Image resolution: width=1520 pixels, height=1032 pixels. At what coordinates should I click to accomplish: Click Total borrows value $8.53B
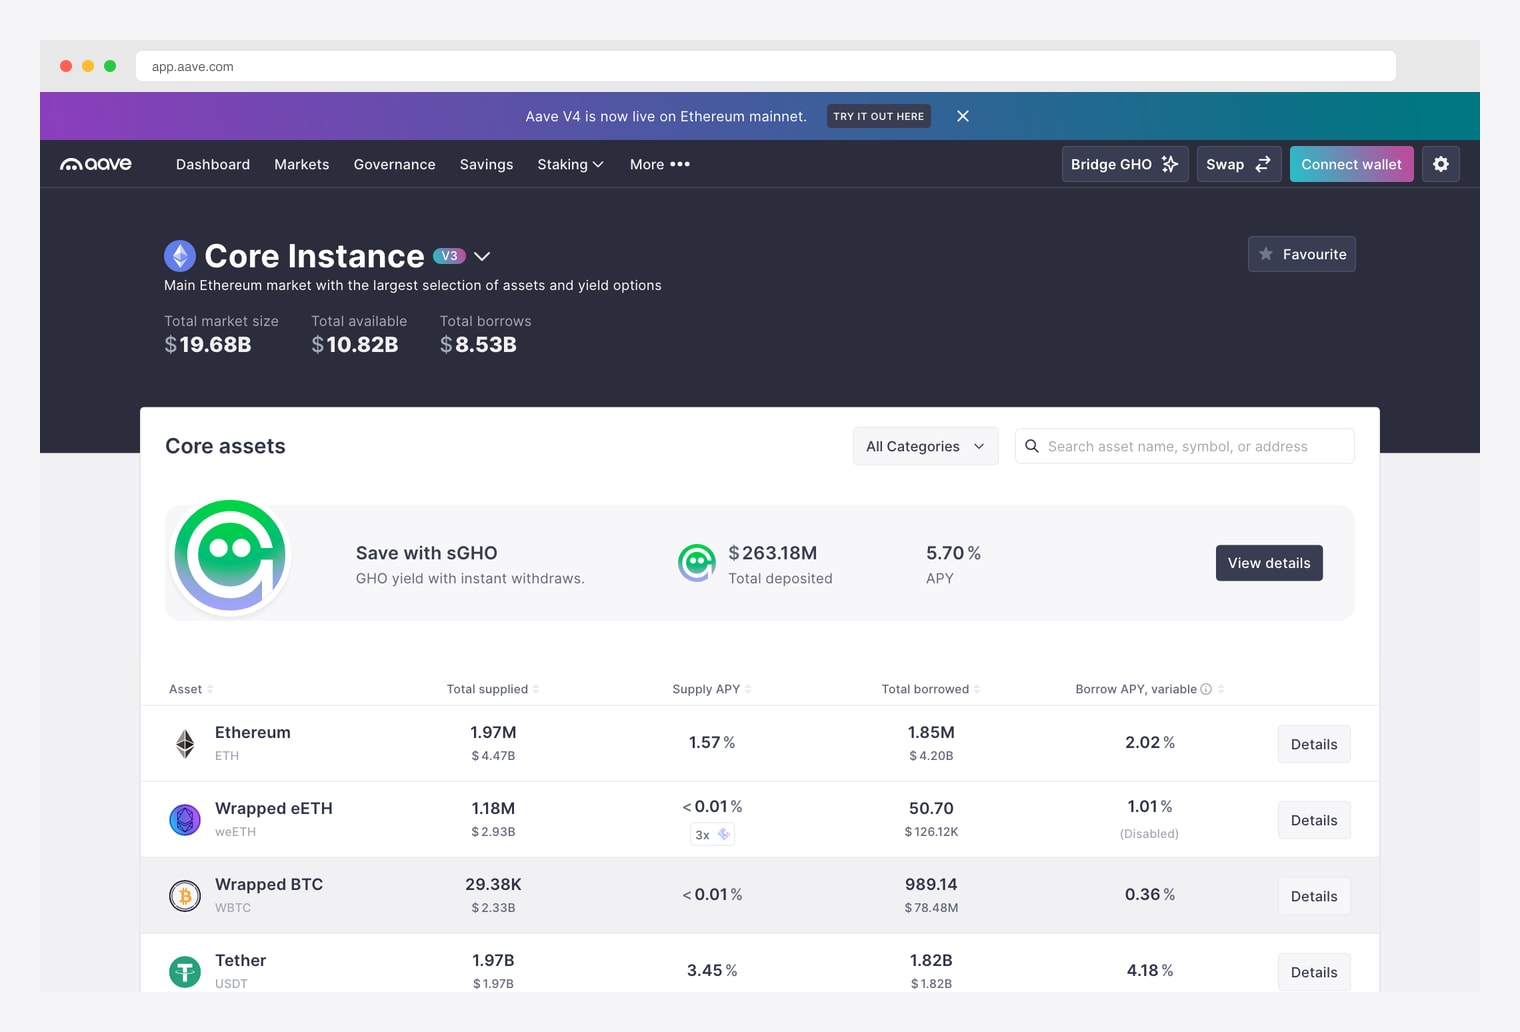478,345
